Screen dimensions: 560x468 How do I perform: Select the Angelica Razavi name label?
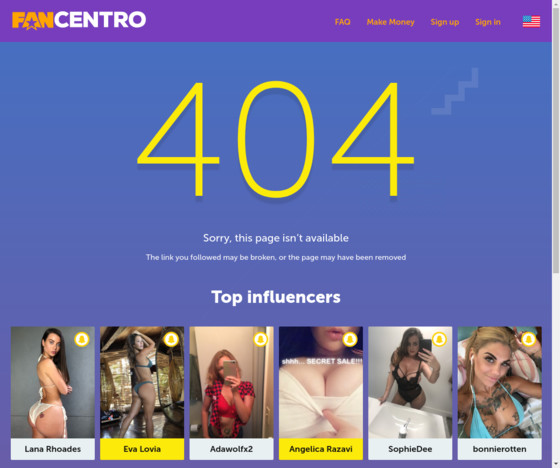(321, 449)
